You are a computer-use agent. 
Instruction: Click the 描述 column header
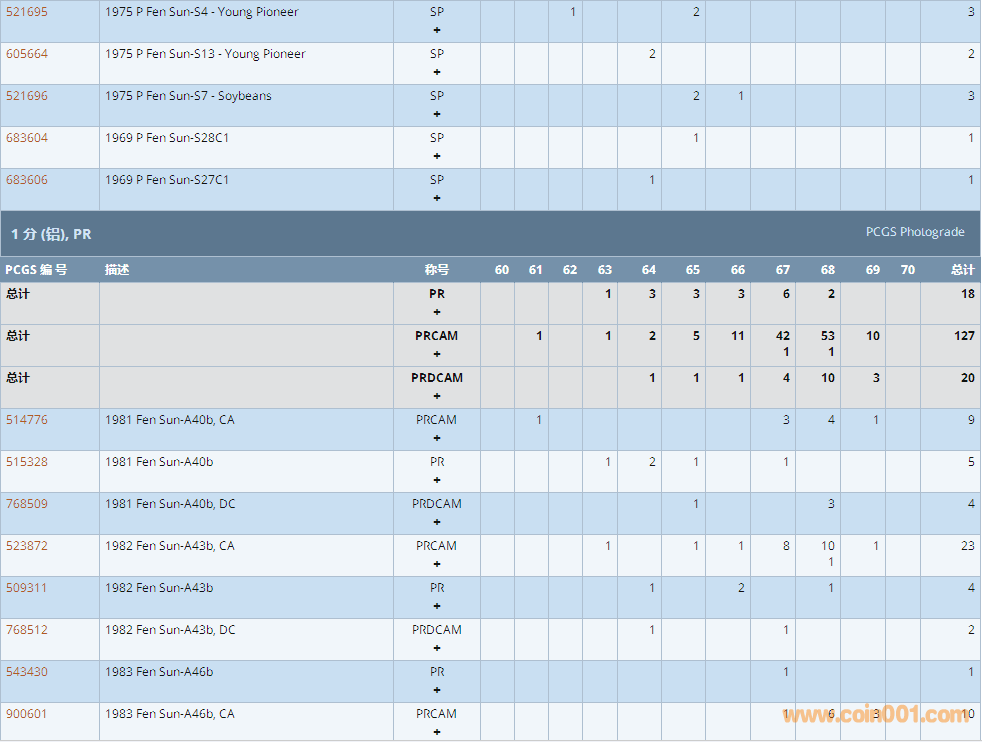pos(117,270)
